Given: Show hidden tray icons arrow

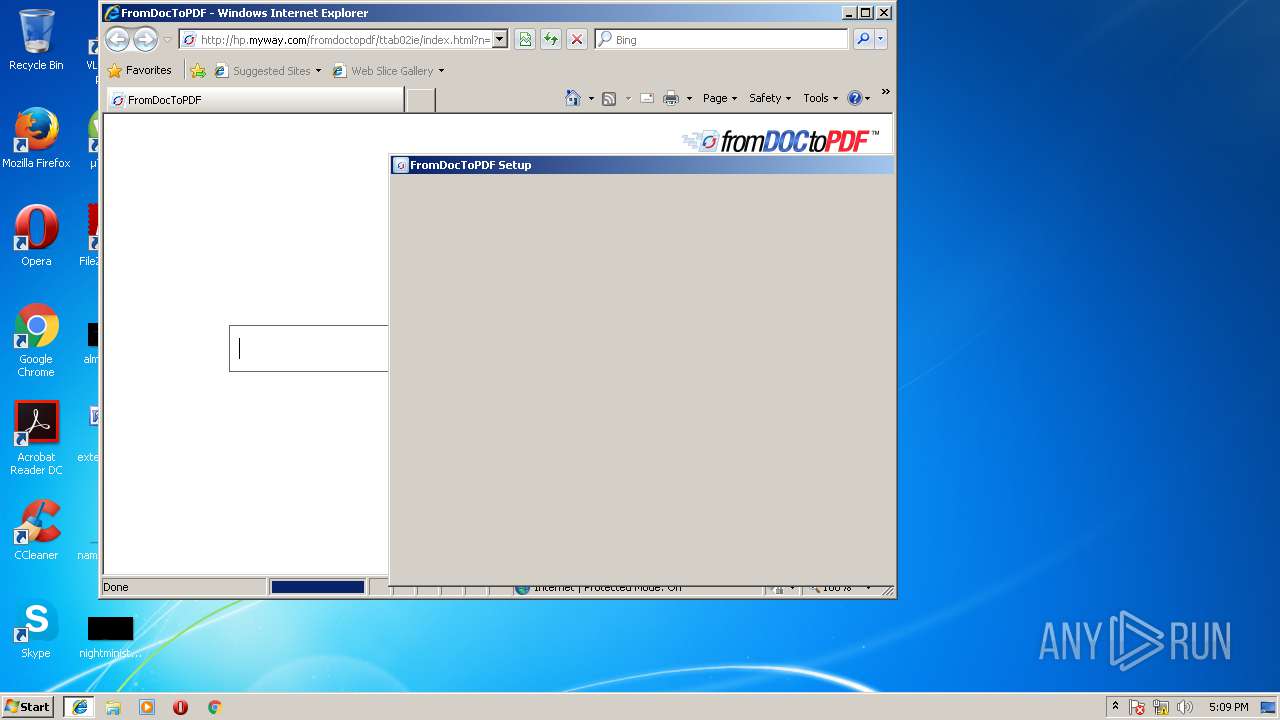Looking at the screenshot, I should (x=1116, y=707).
